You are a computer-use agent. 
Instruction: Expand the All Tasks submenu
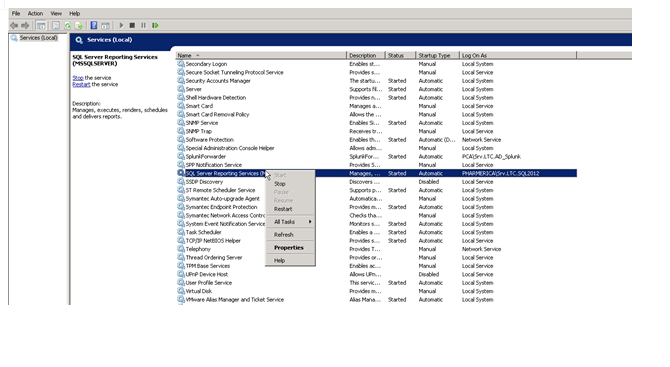point(290,222)
